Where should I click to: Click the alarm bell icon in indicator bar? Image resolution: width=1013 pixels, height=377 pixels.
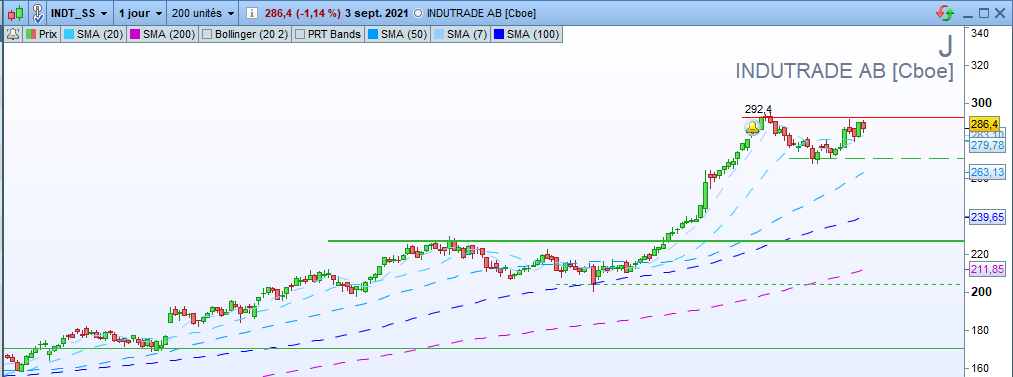pos(13,34)
